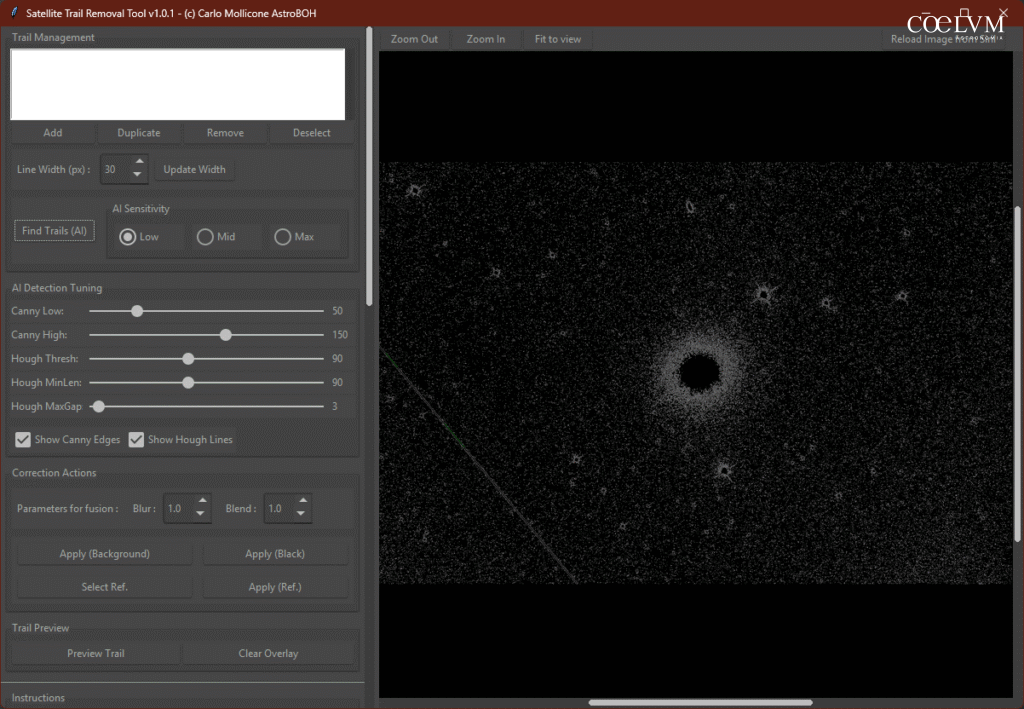
Task: Click the Zoom In toolbar button
Action: coord(486,39)
